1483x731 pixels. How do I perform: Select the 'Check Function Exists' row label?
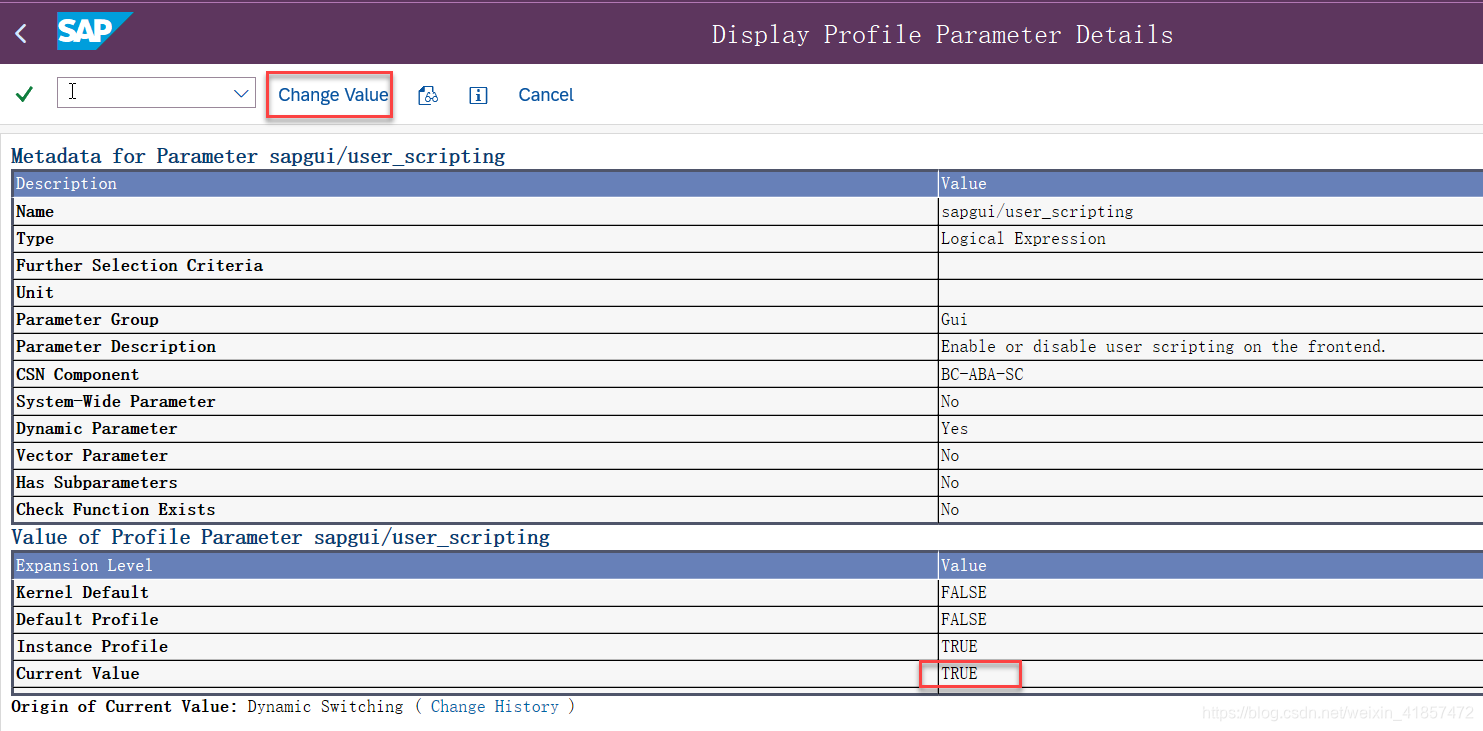tap(116, 509)
